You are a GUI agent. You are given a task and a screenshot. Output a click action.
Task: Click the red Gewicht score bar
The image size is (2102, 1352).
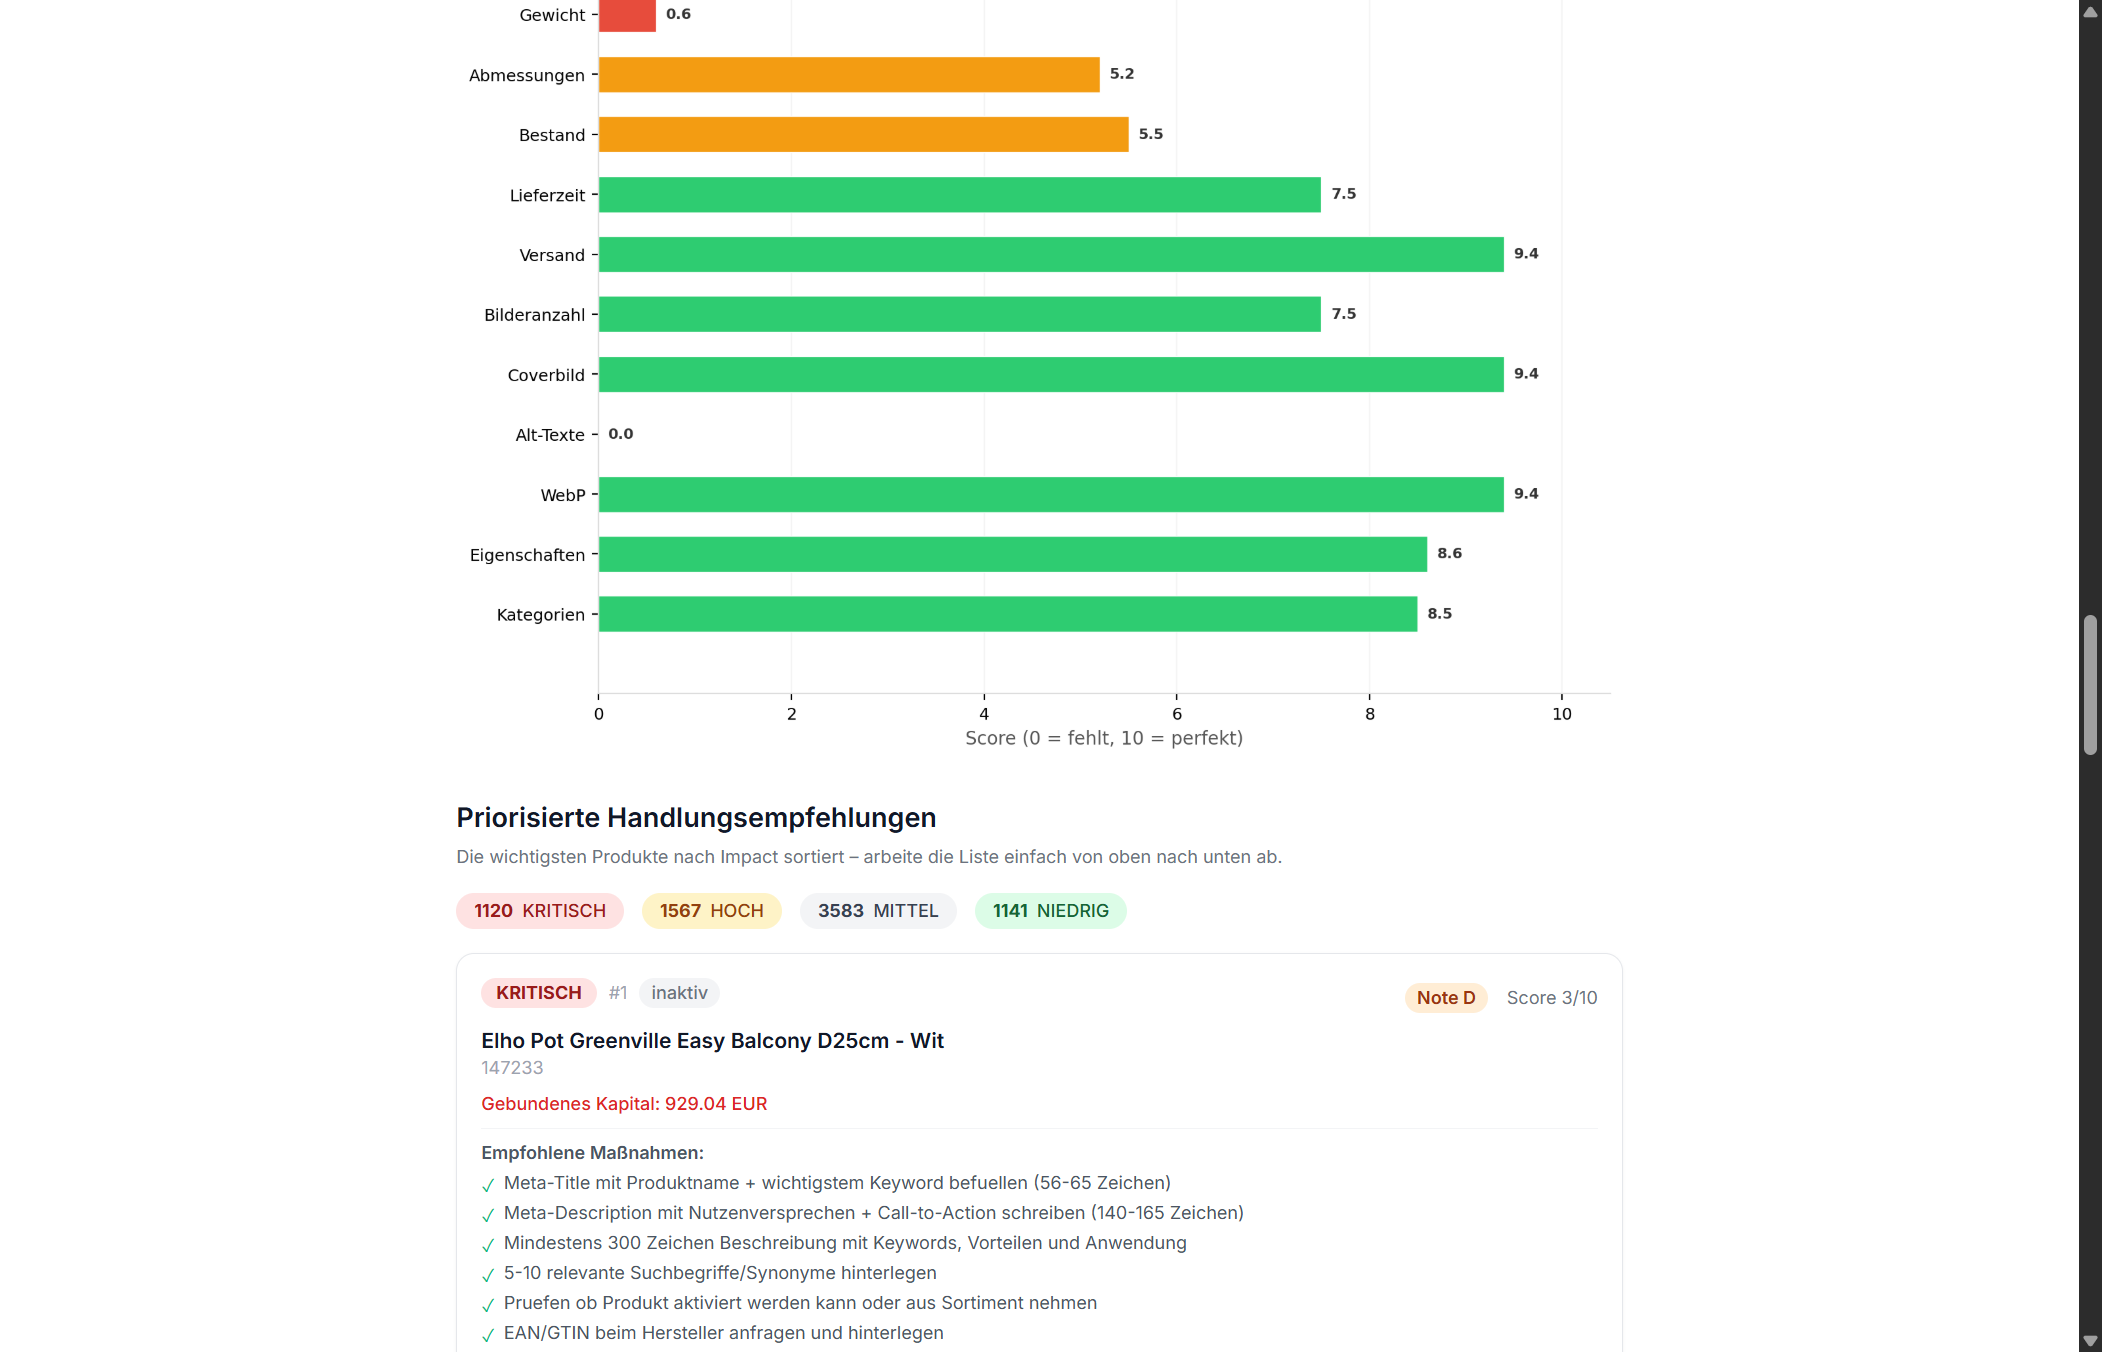(626, 14)
